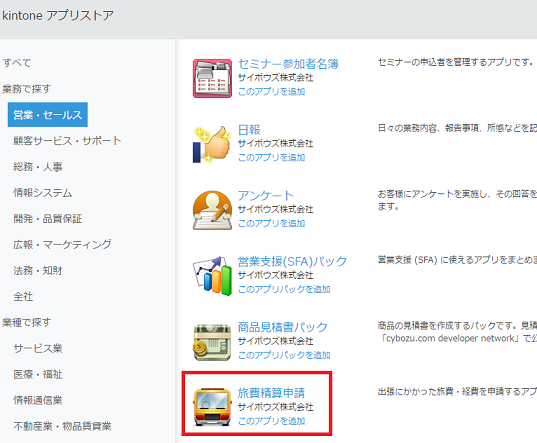Click the セミナー参加者名簿 app icon
Screen dimensions: 537x443
(212, 78)
